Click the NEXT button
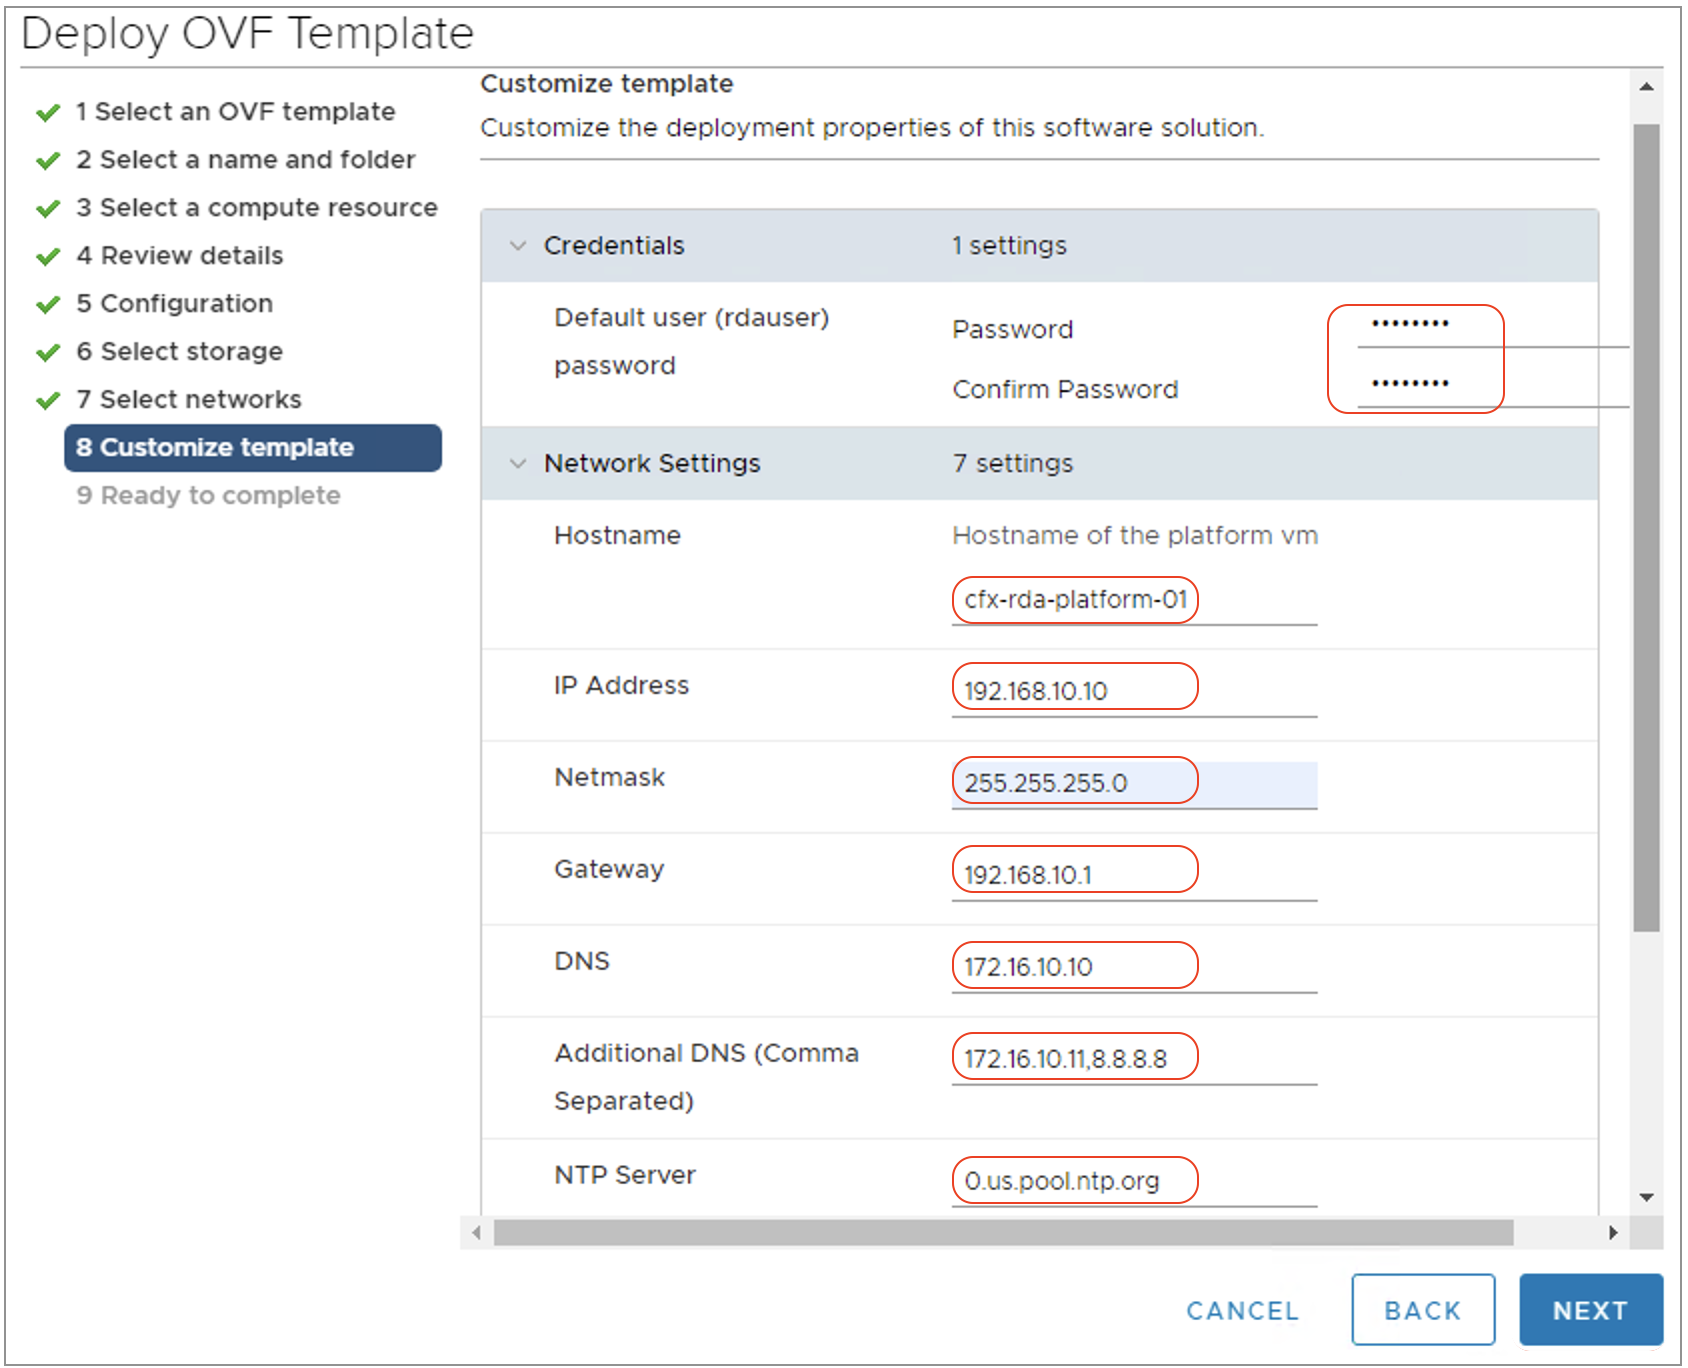Screen dimensions: 1688x1368 coord(1590,1309)
